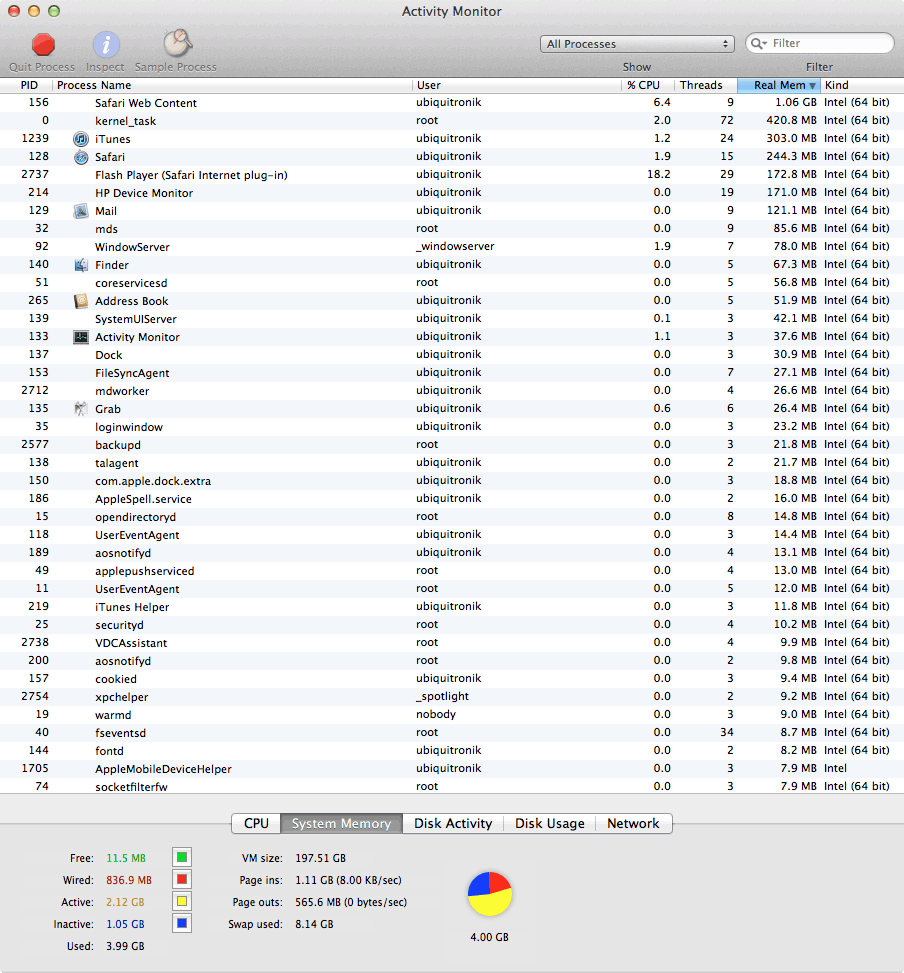Screen dimensions: 904x973
Task: Open the Network tab
Action: [633, 823]
